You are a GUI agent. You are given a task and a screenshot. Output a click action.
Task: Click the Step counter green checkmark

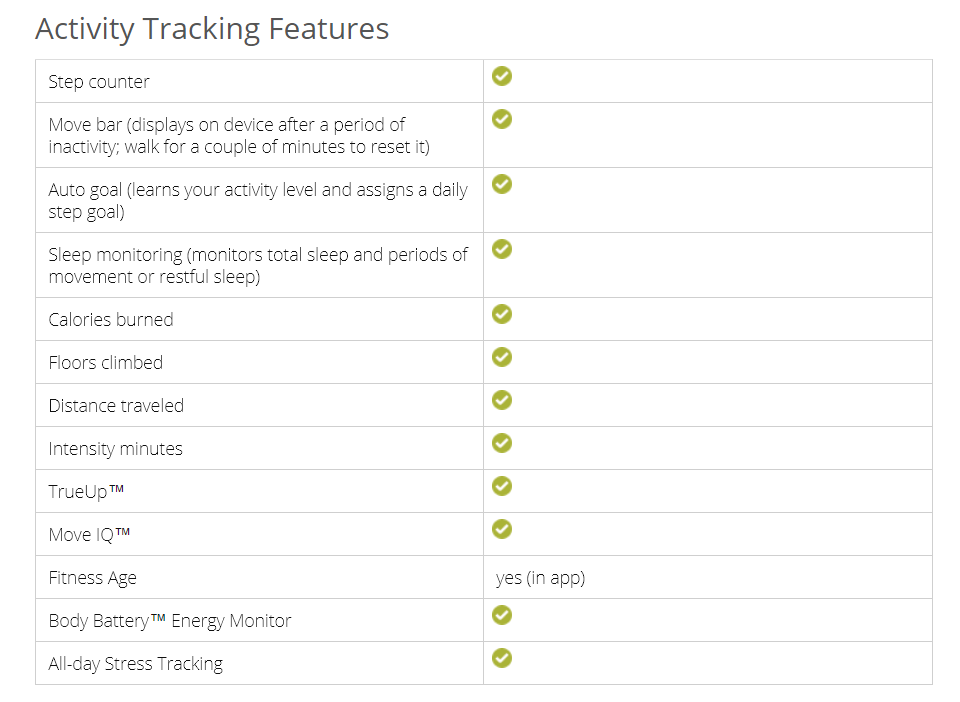(502, 76)
